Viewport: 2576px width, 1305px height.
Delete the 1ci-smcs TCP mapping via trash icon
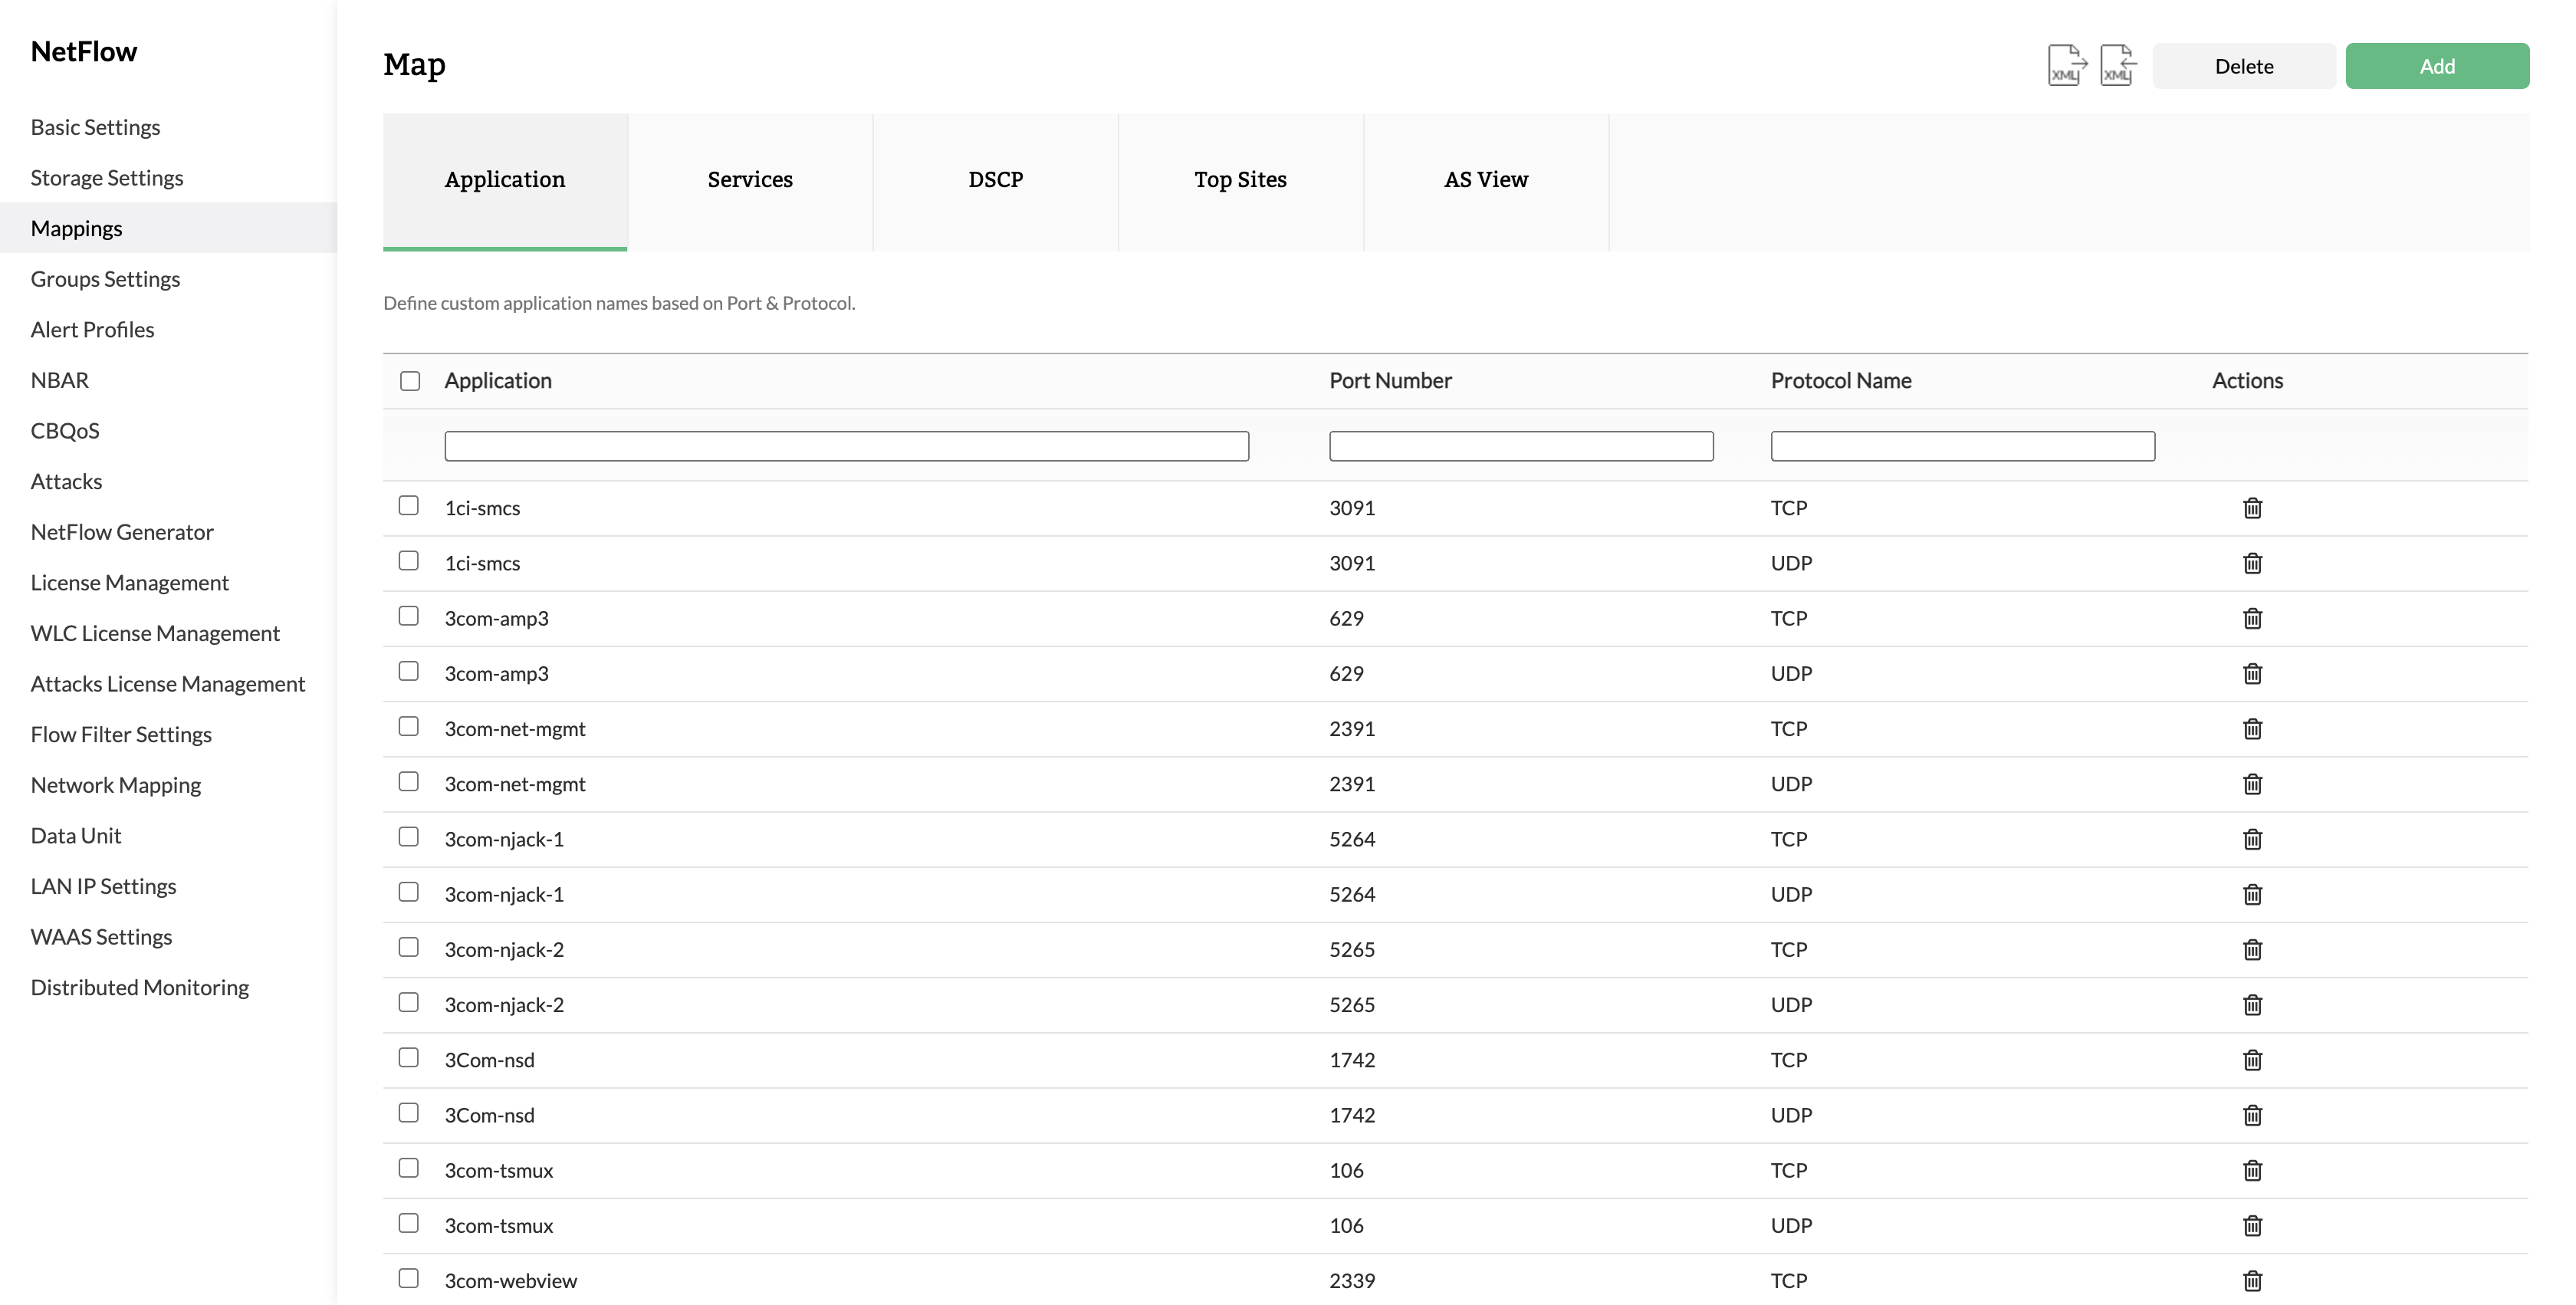click(2252, 508)
